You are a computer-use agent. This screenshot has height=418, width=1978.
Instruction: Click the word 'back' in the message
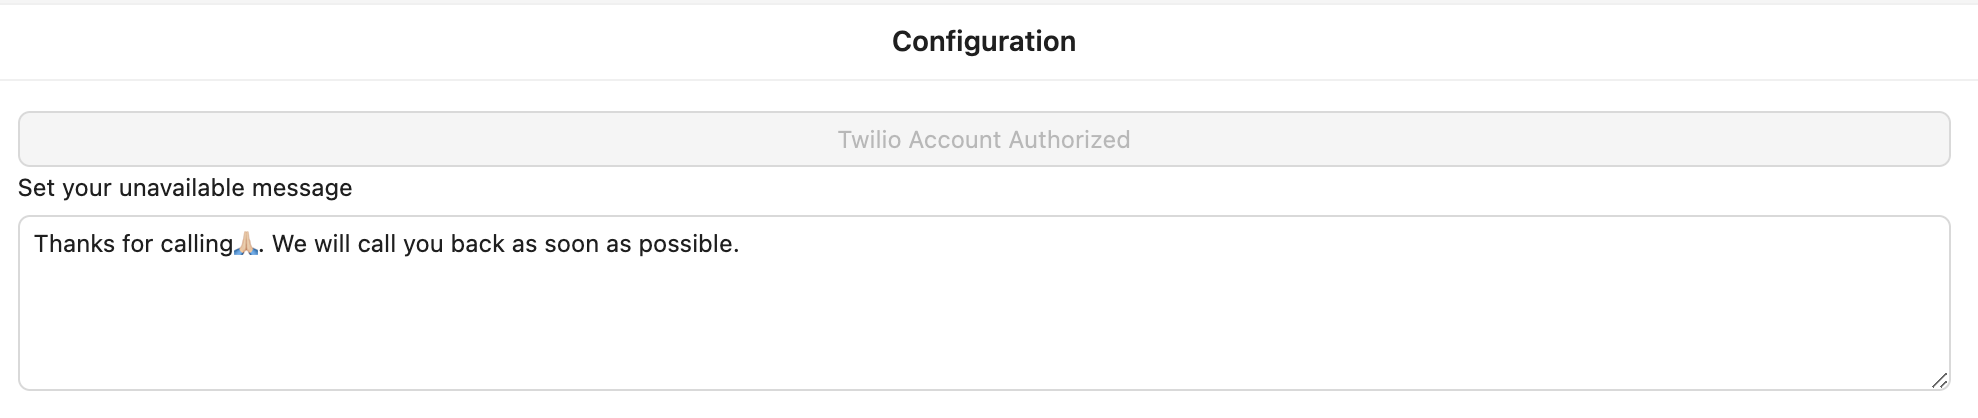pos(477,244)
